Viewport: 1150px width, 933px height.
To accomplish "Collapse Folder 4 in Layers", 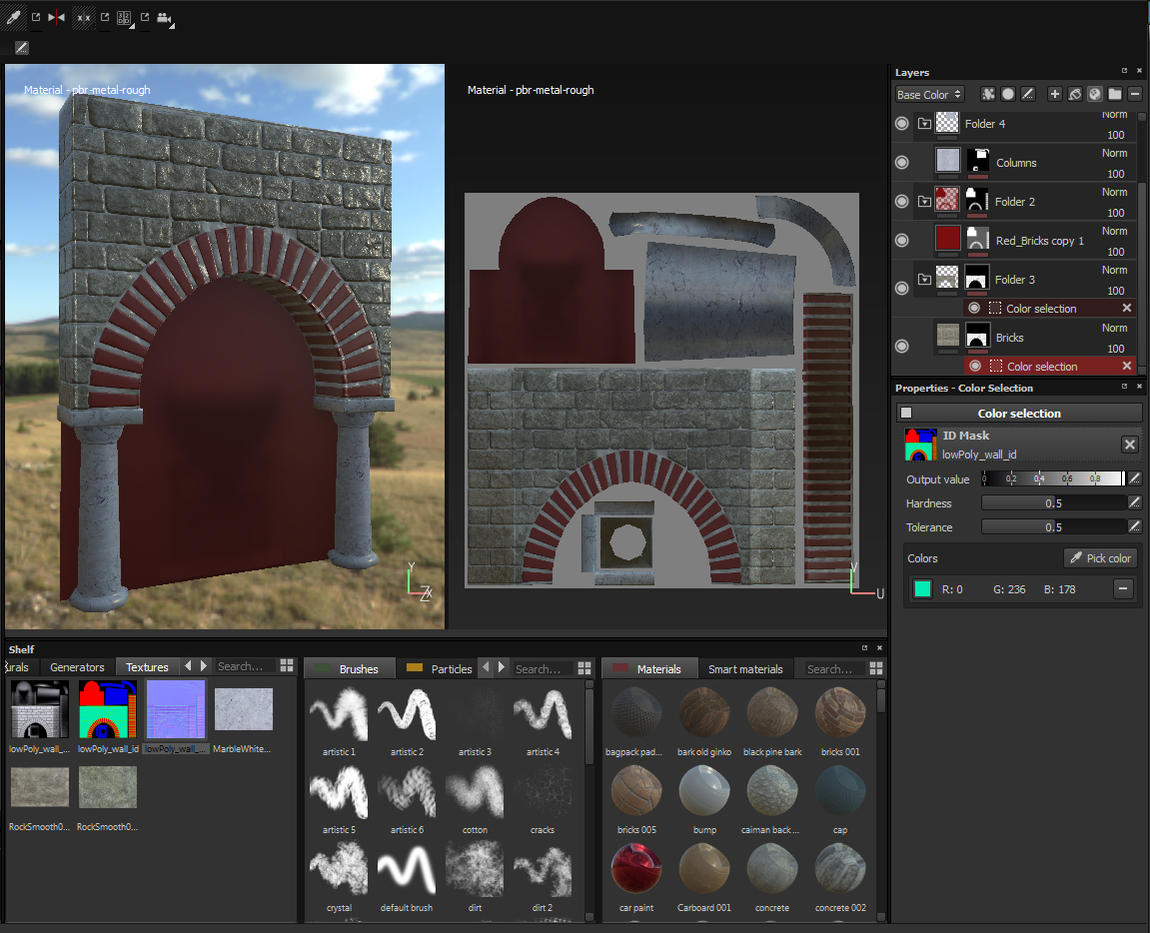I will coord(924,123).
